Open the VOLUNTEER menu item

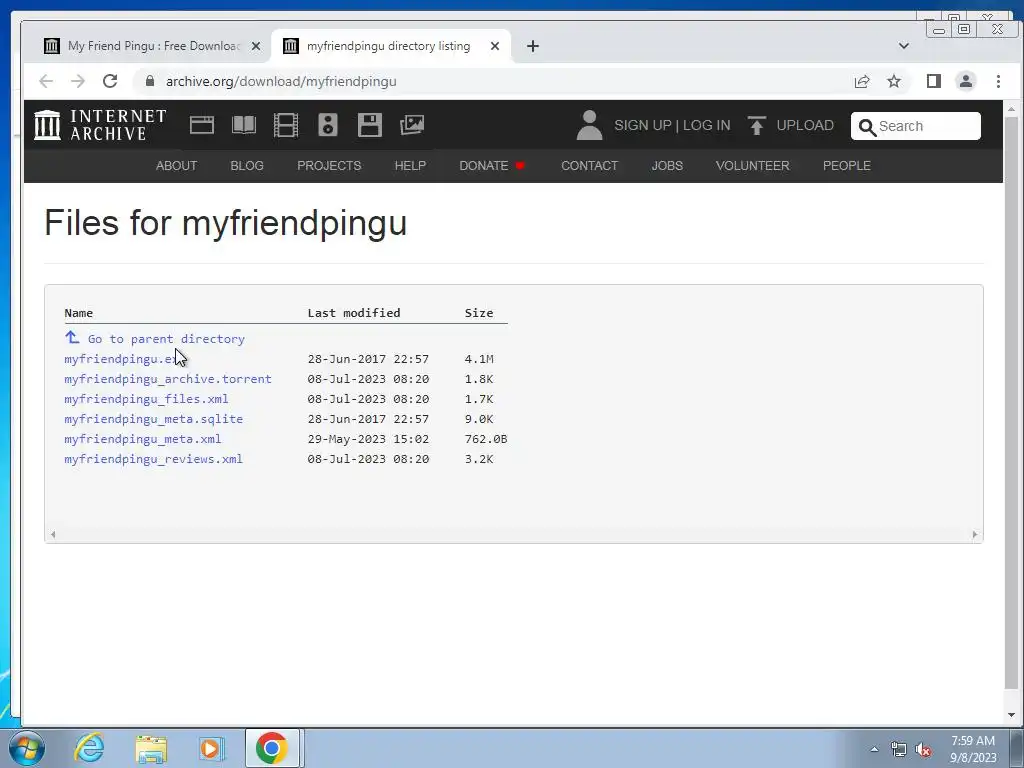coord(753,166)
